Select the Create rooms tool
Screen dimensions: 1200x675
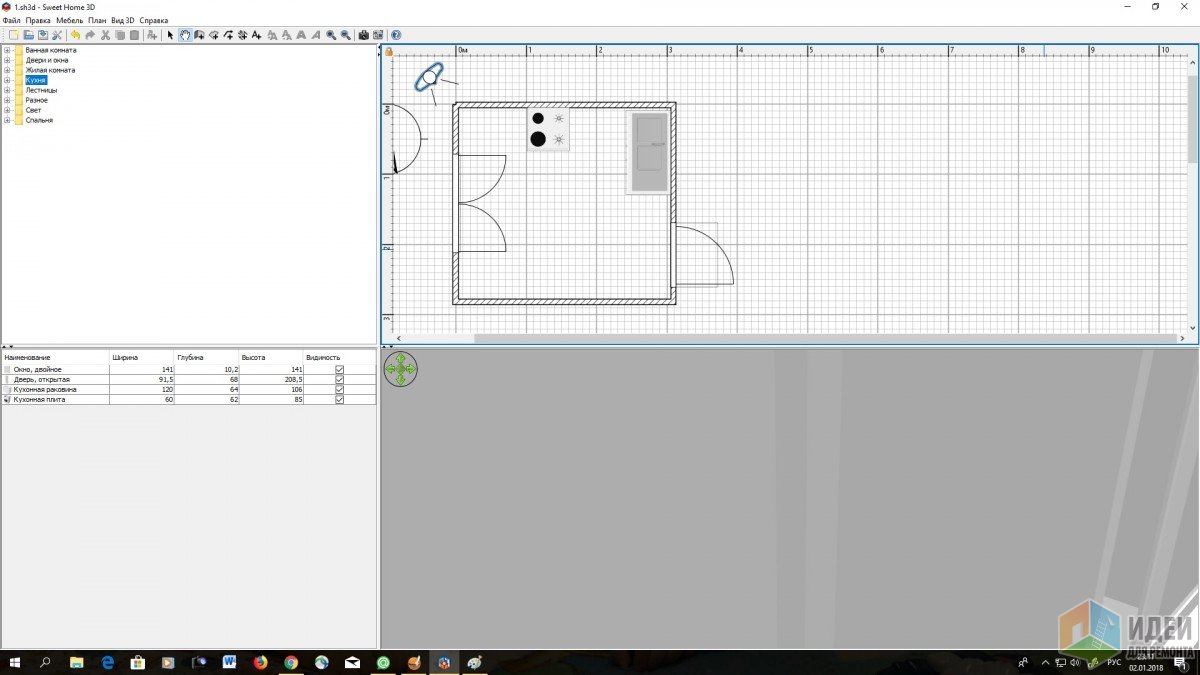[x=214, y=35]
